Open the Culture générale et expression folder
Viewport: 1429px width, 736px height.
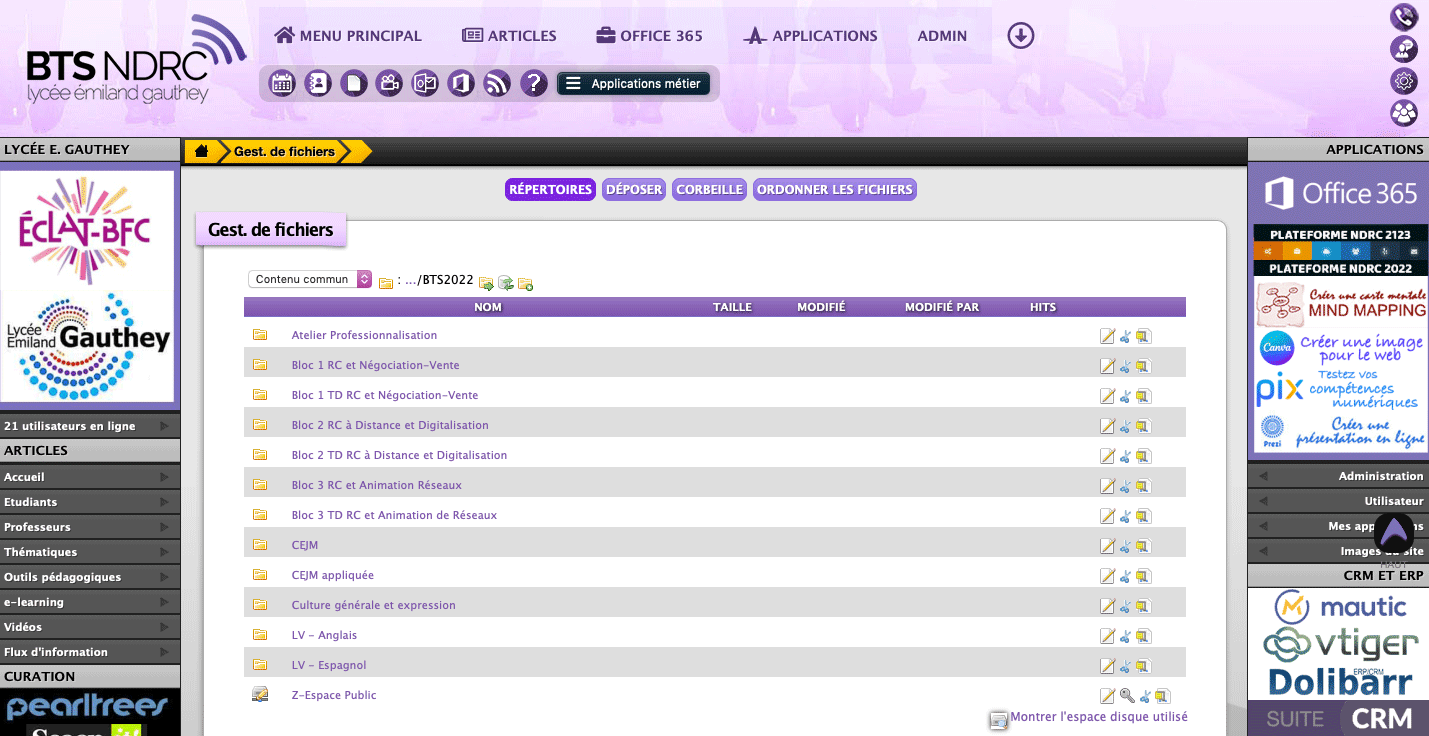(x=373, y=606)
